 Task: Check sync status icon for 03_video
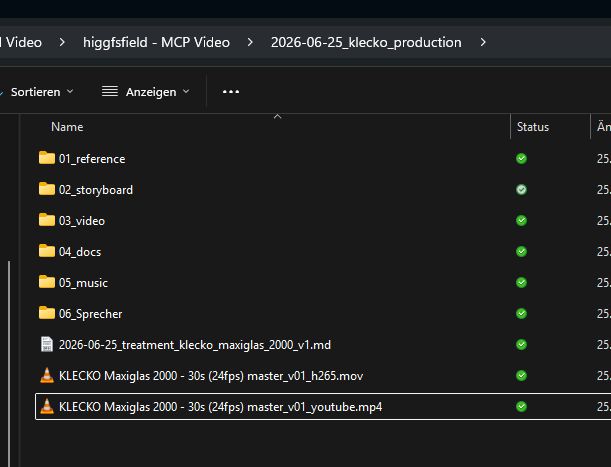(521, 221)
